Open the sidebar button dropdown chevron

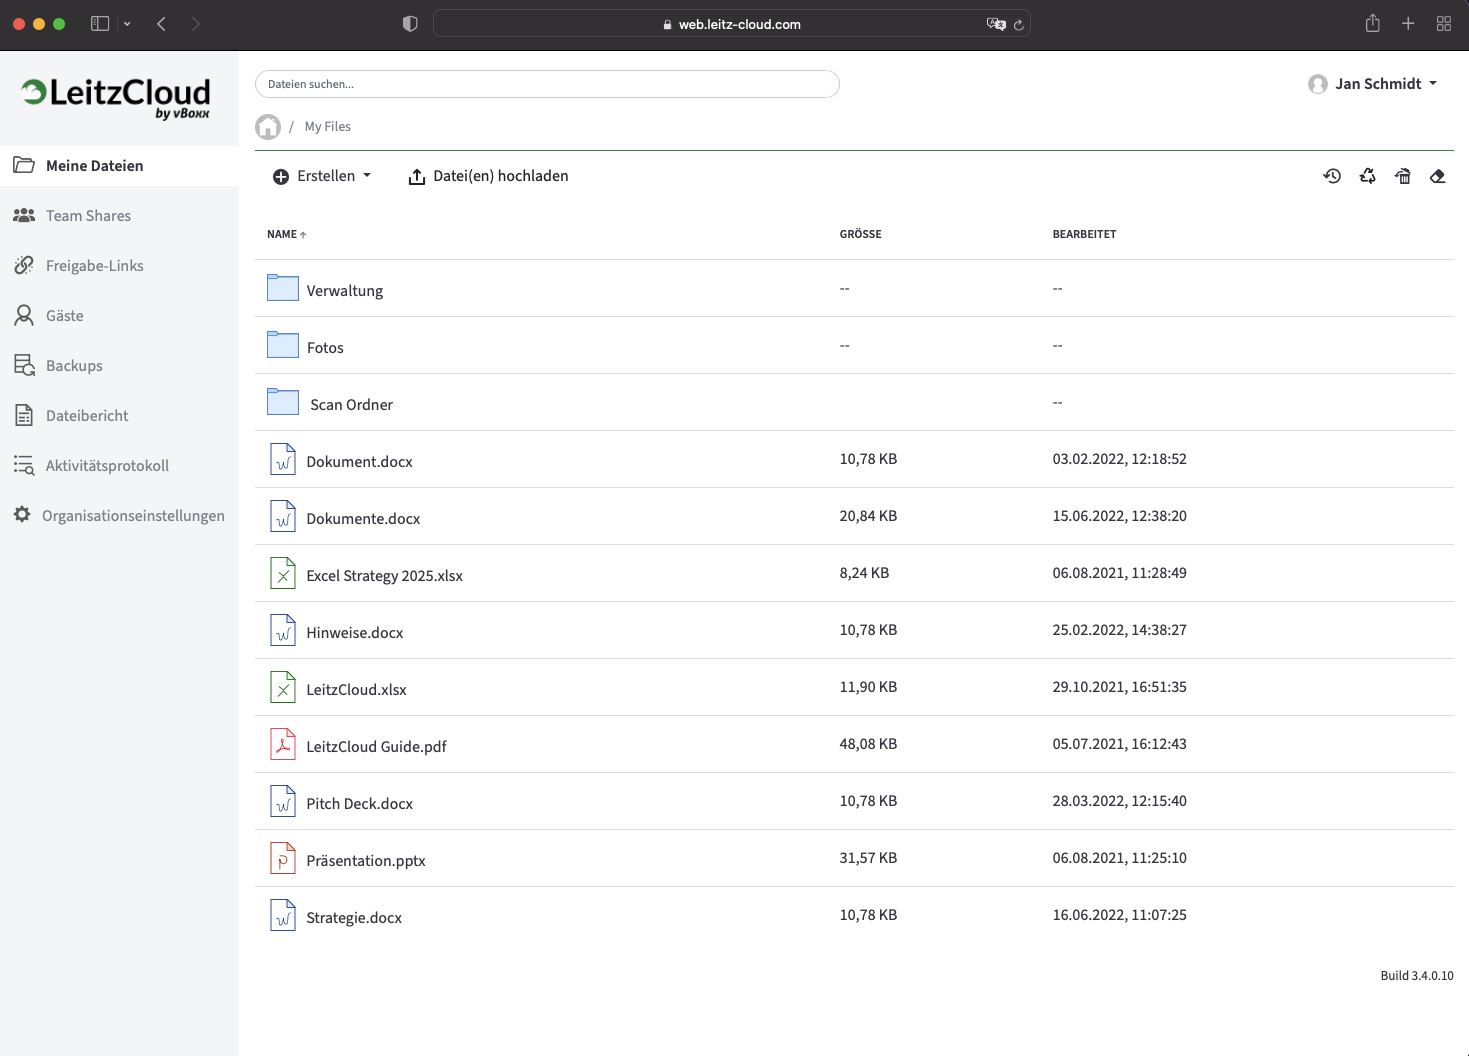pos(127,24)
